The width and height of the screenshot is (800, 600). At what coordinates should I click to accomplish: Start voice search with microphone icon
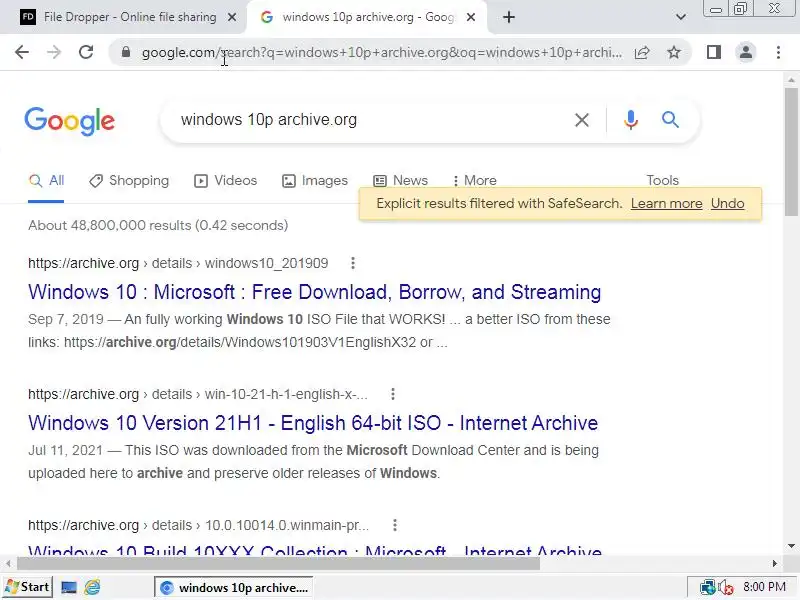(x=631, y=120)
